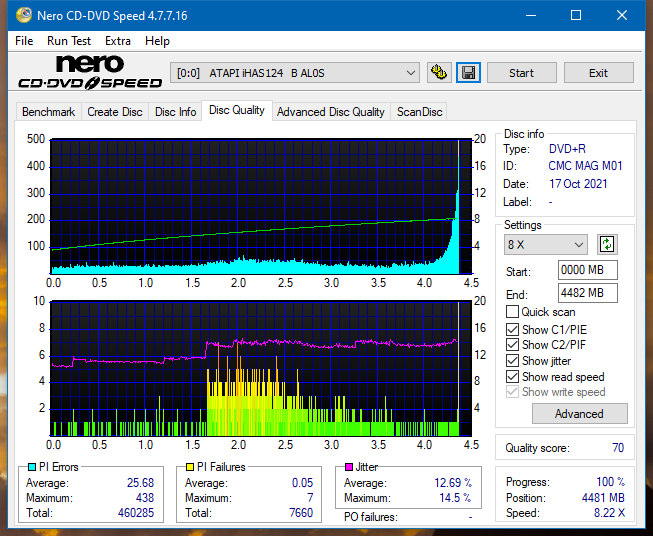This screenshot has height=536, width=653.
Task: Open the ATAPI iHAS124 drive dropdown
Action: [x=295, y=73]
